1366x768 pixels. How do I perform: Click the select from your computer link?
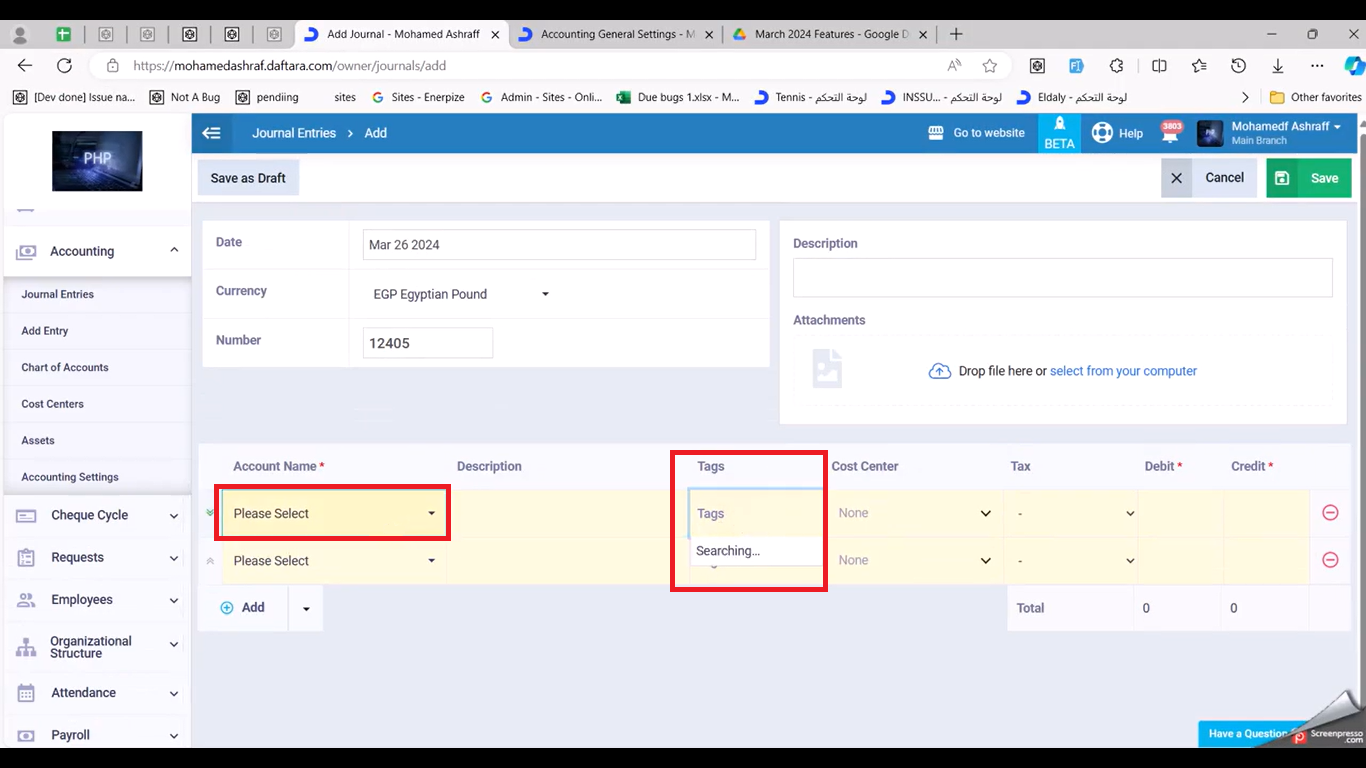click(1123, 371)
